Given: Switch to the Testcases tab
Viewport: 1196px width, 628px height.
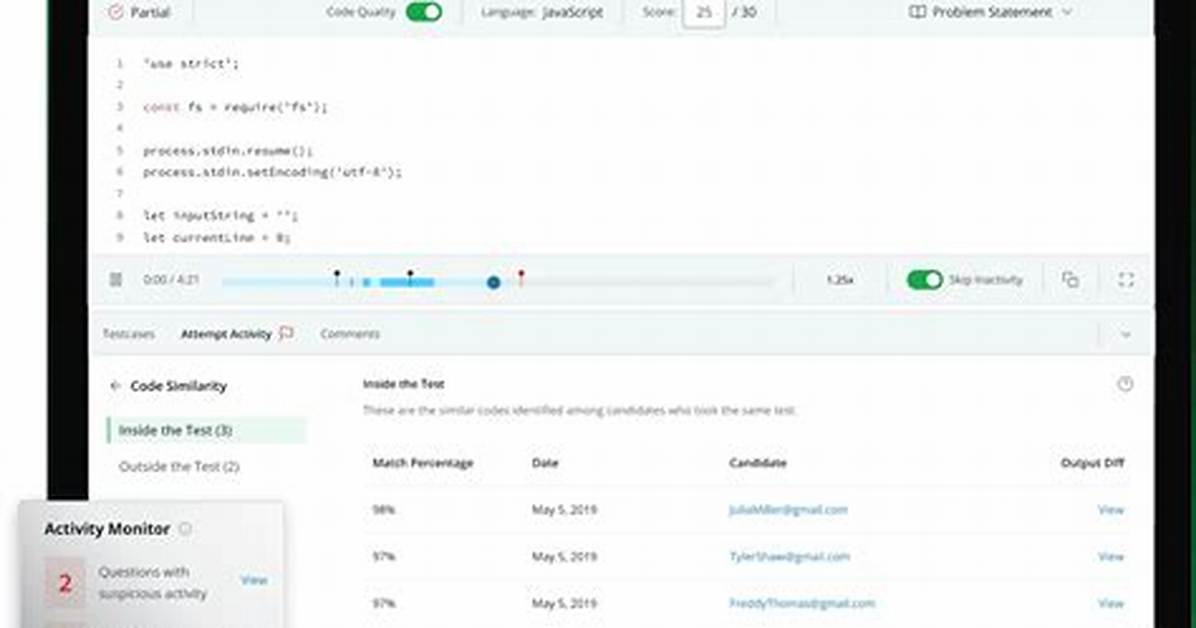Looking at the screenshot, I should [x=128, y=334].
